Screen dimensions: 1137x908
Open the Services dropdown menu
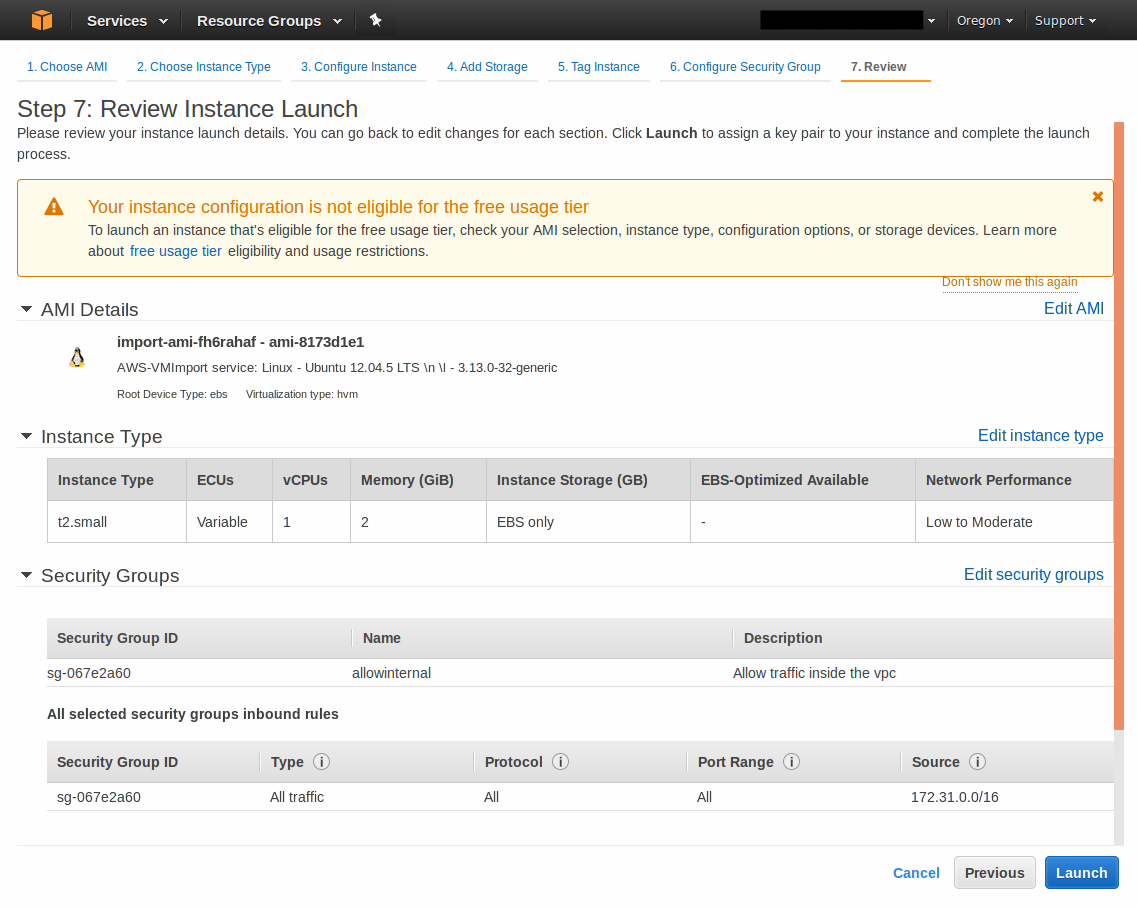coord(125,20)
